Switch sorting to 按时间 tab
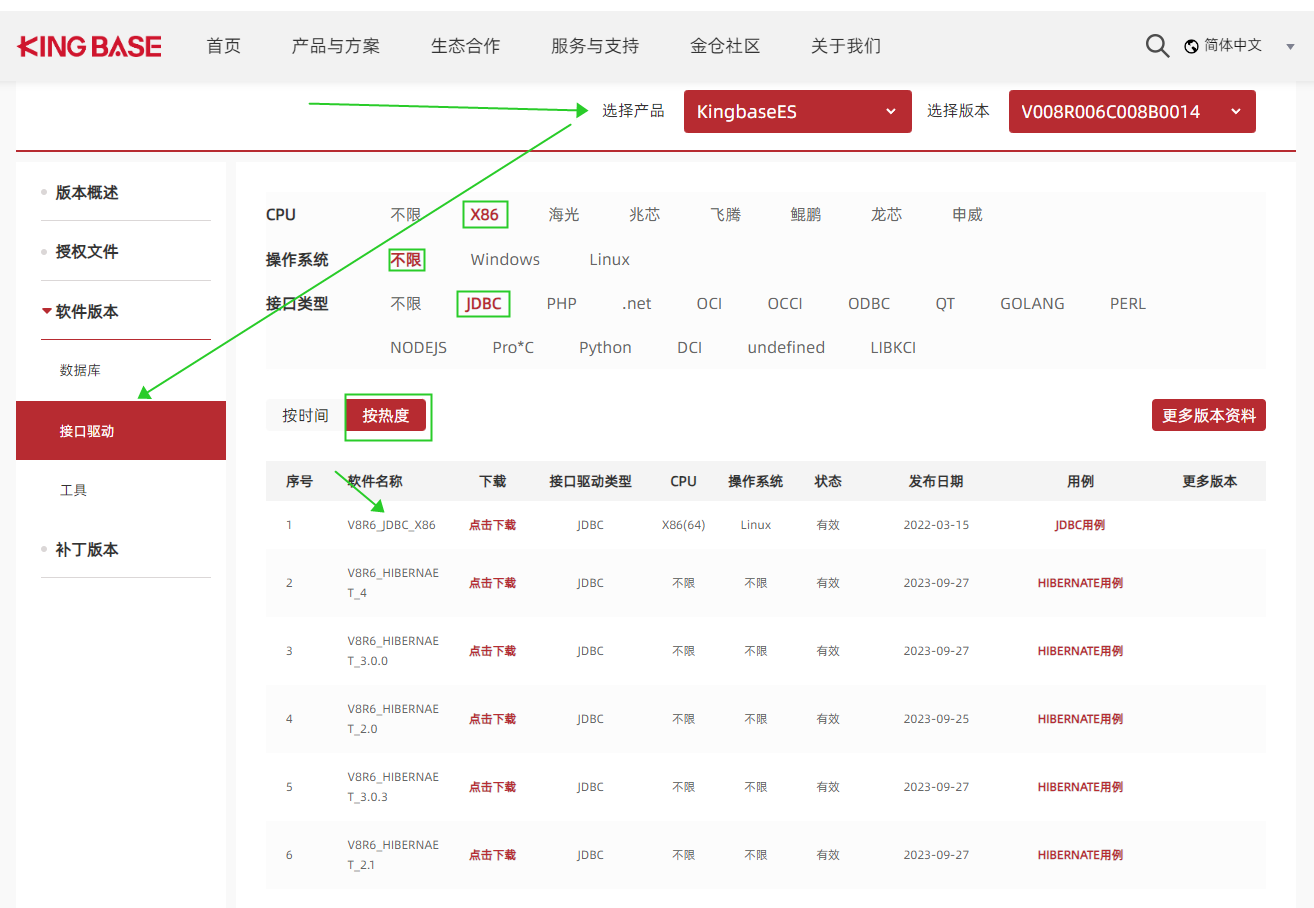This screenshot has width=1314, height=908. pyautogui.click(x=305, y=415)
